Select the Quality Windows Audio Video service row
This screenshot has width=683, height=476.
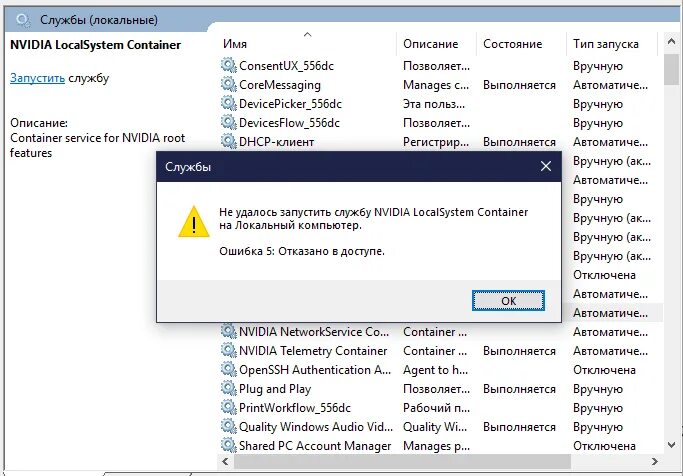440,427
